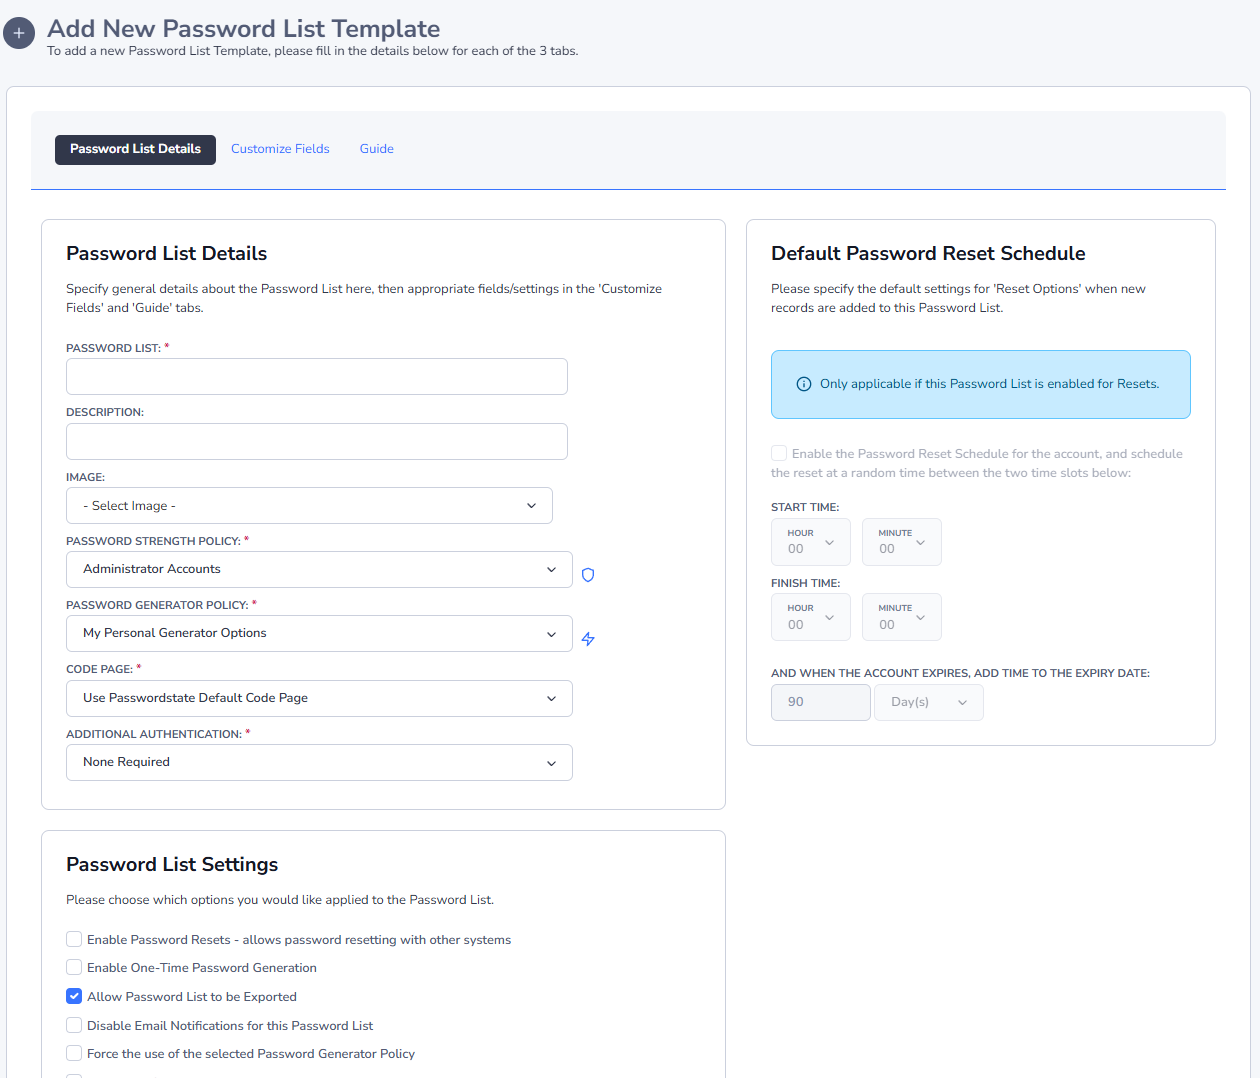Enable Password Resets checkbox
1260x1078 pixels.
[x=74, y=939]
